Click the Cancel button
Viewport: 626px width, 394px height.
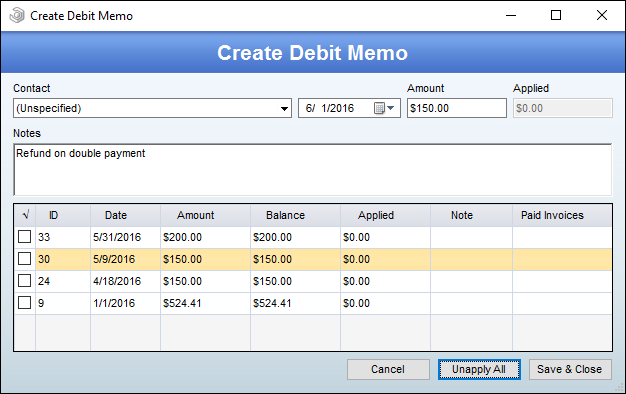[388, 369]
